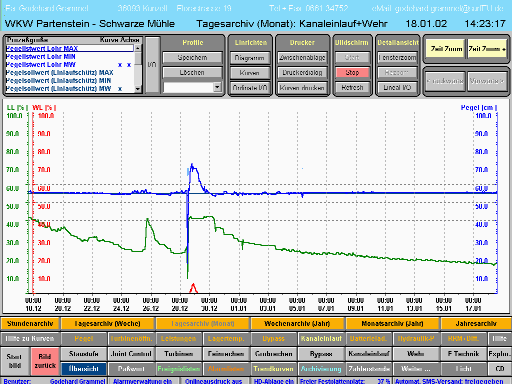
Task: Click the CD button
Action: [500, 369]
